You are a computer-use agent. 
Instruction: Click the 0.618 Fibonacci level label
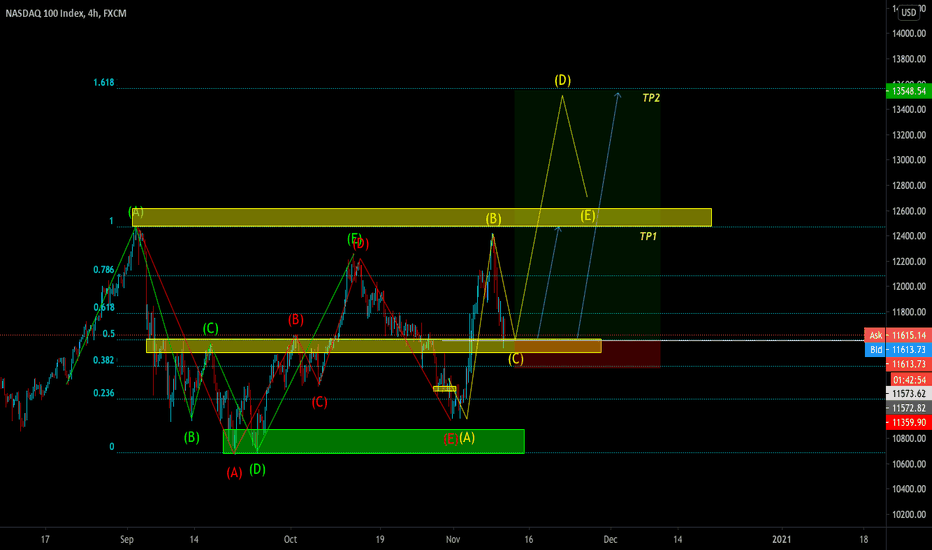103,307
